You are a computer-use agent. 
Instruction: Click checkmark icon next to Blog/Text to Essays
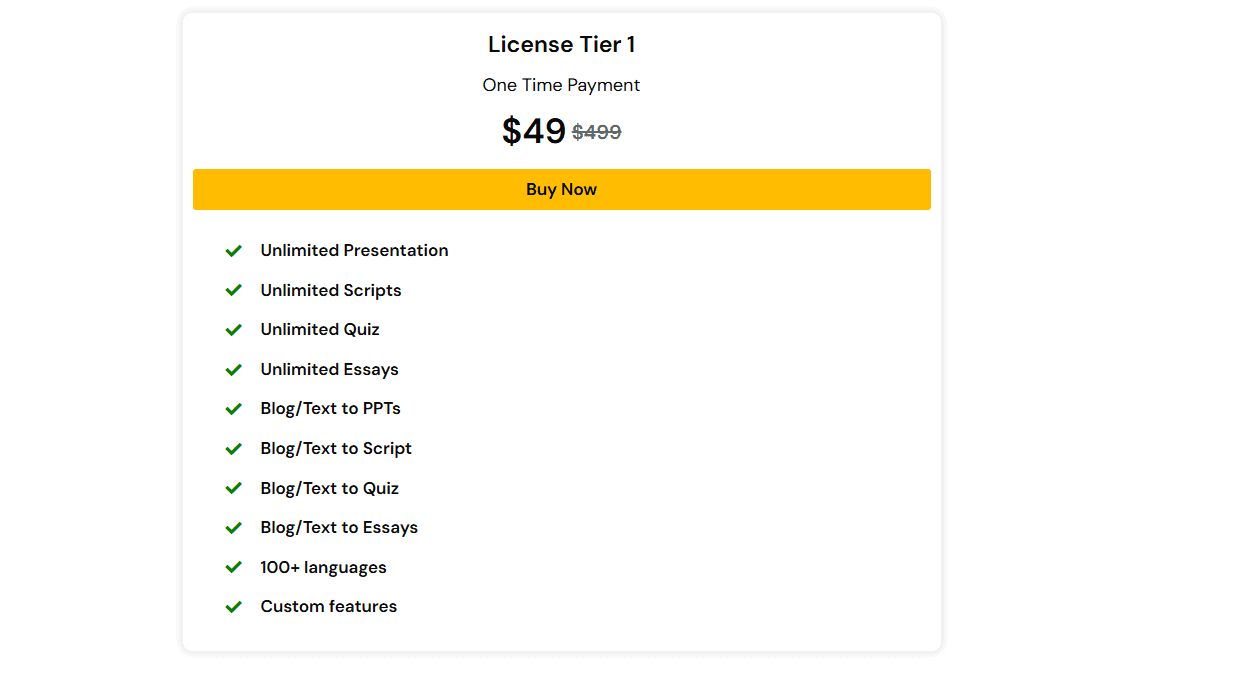pos(234,528)
